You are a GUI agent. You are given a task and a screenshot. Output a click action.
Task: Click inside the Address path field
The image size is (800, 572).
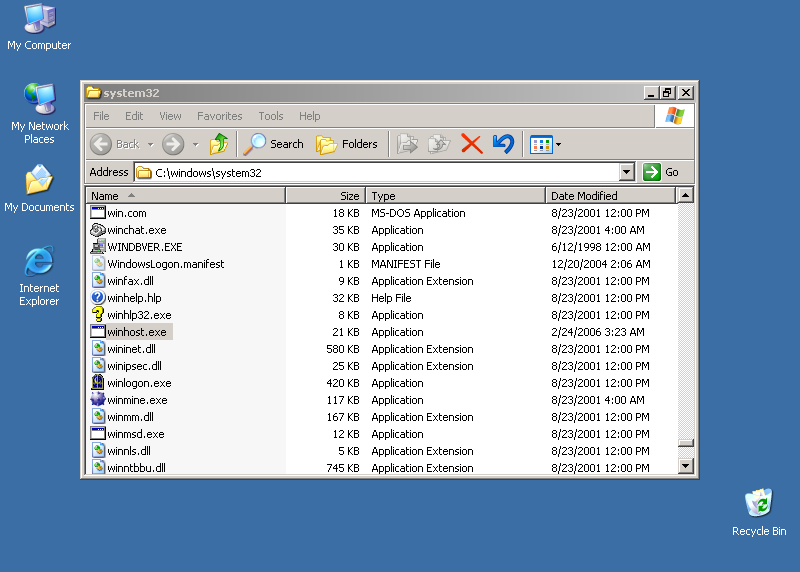tap(380, 172)
